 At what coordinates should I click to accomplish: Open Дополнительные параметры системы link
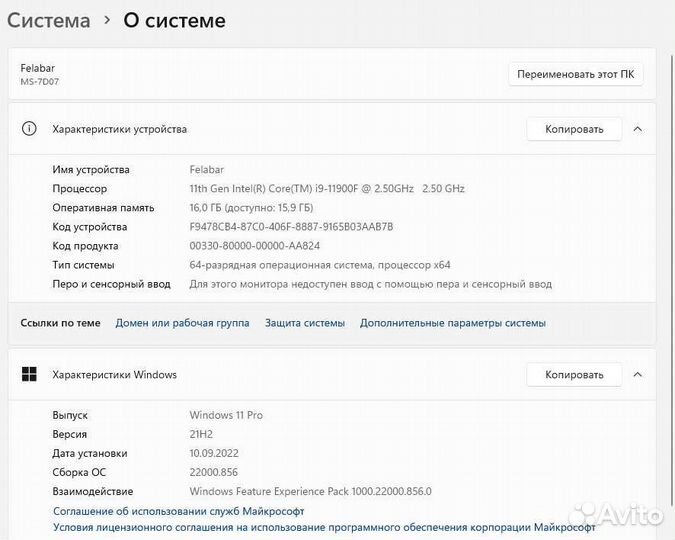pyautogui.click(x=453, y=323)
